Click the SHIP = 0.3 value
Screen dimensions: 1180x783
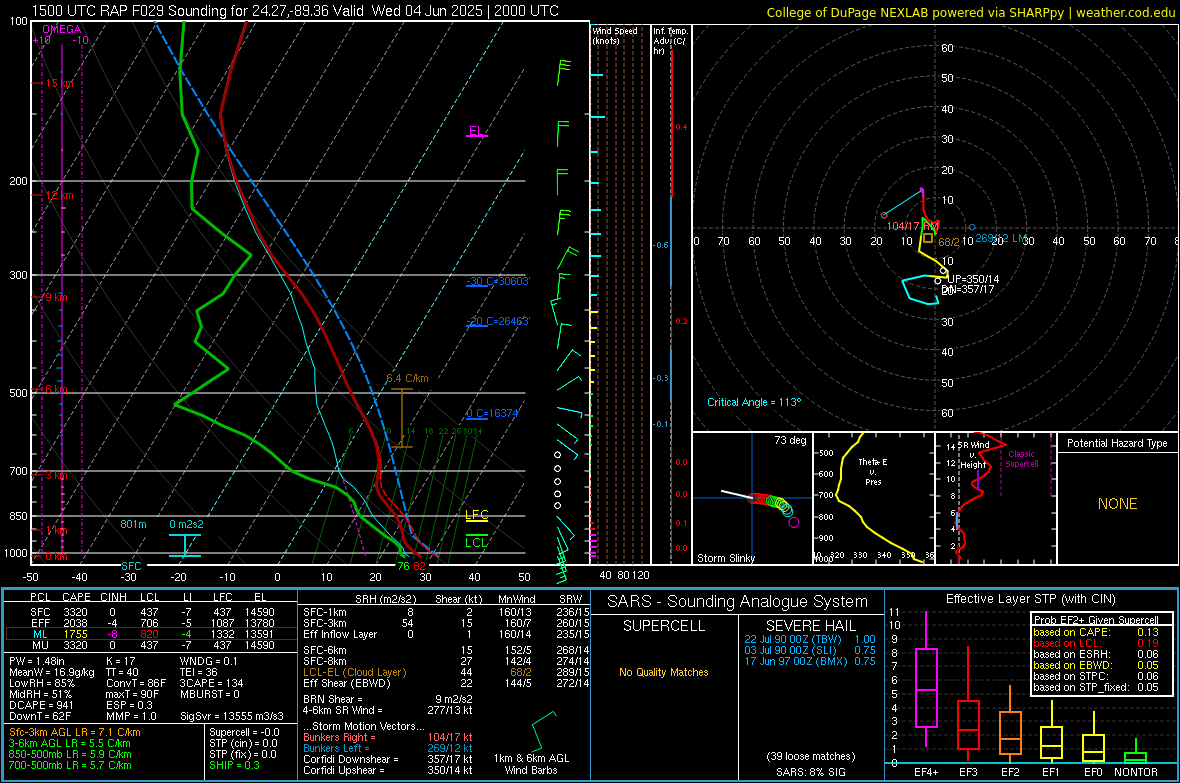click(234, 765)
